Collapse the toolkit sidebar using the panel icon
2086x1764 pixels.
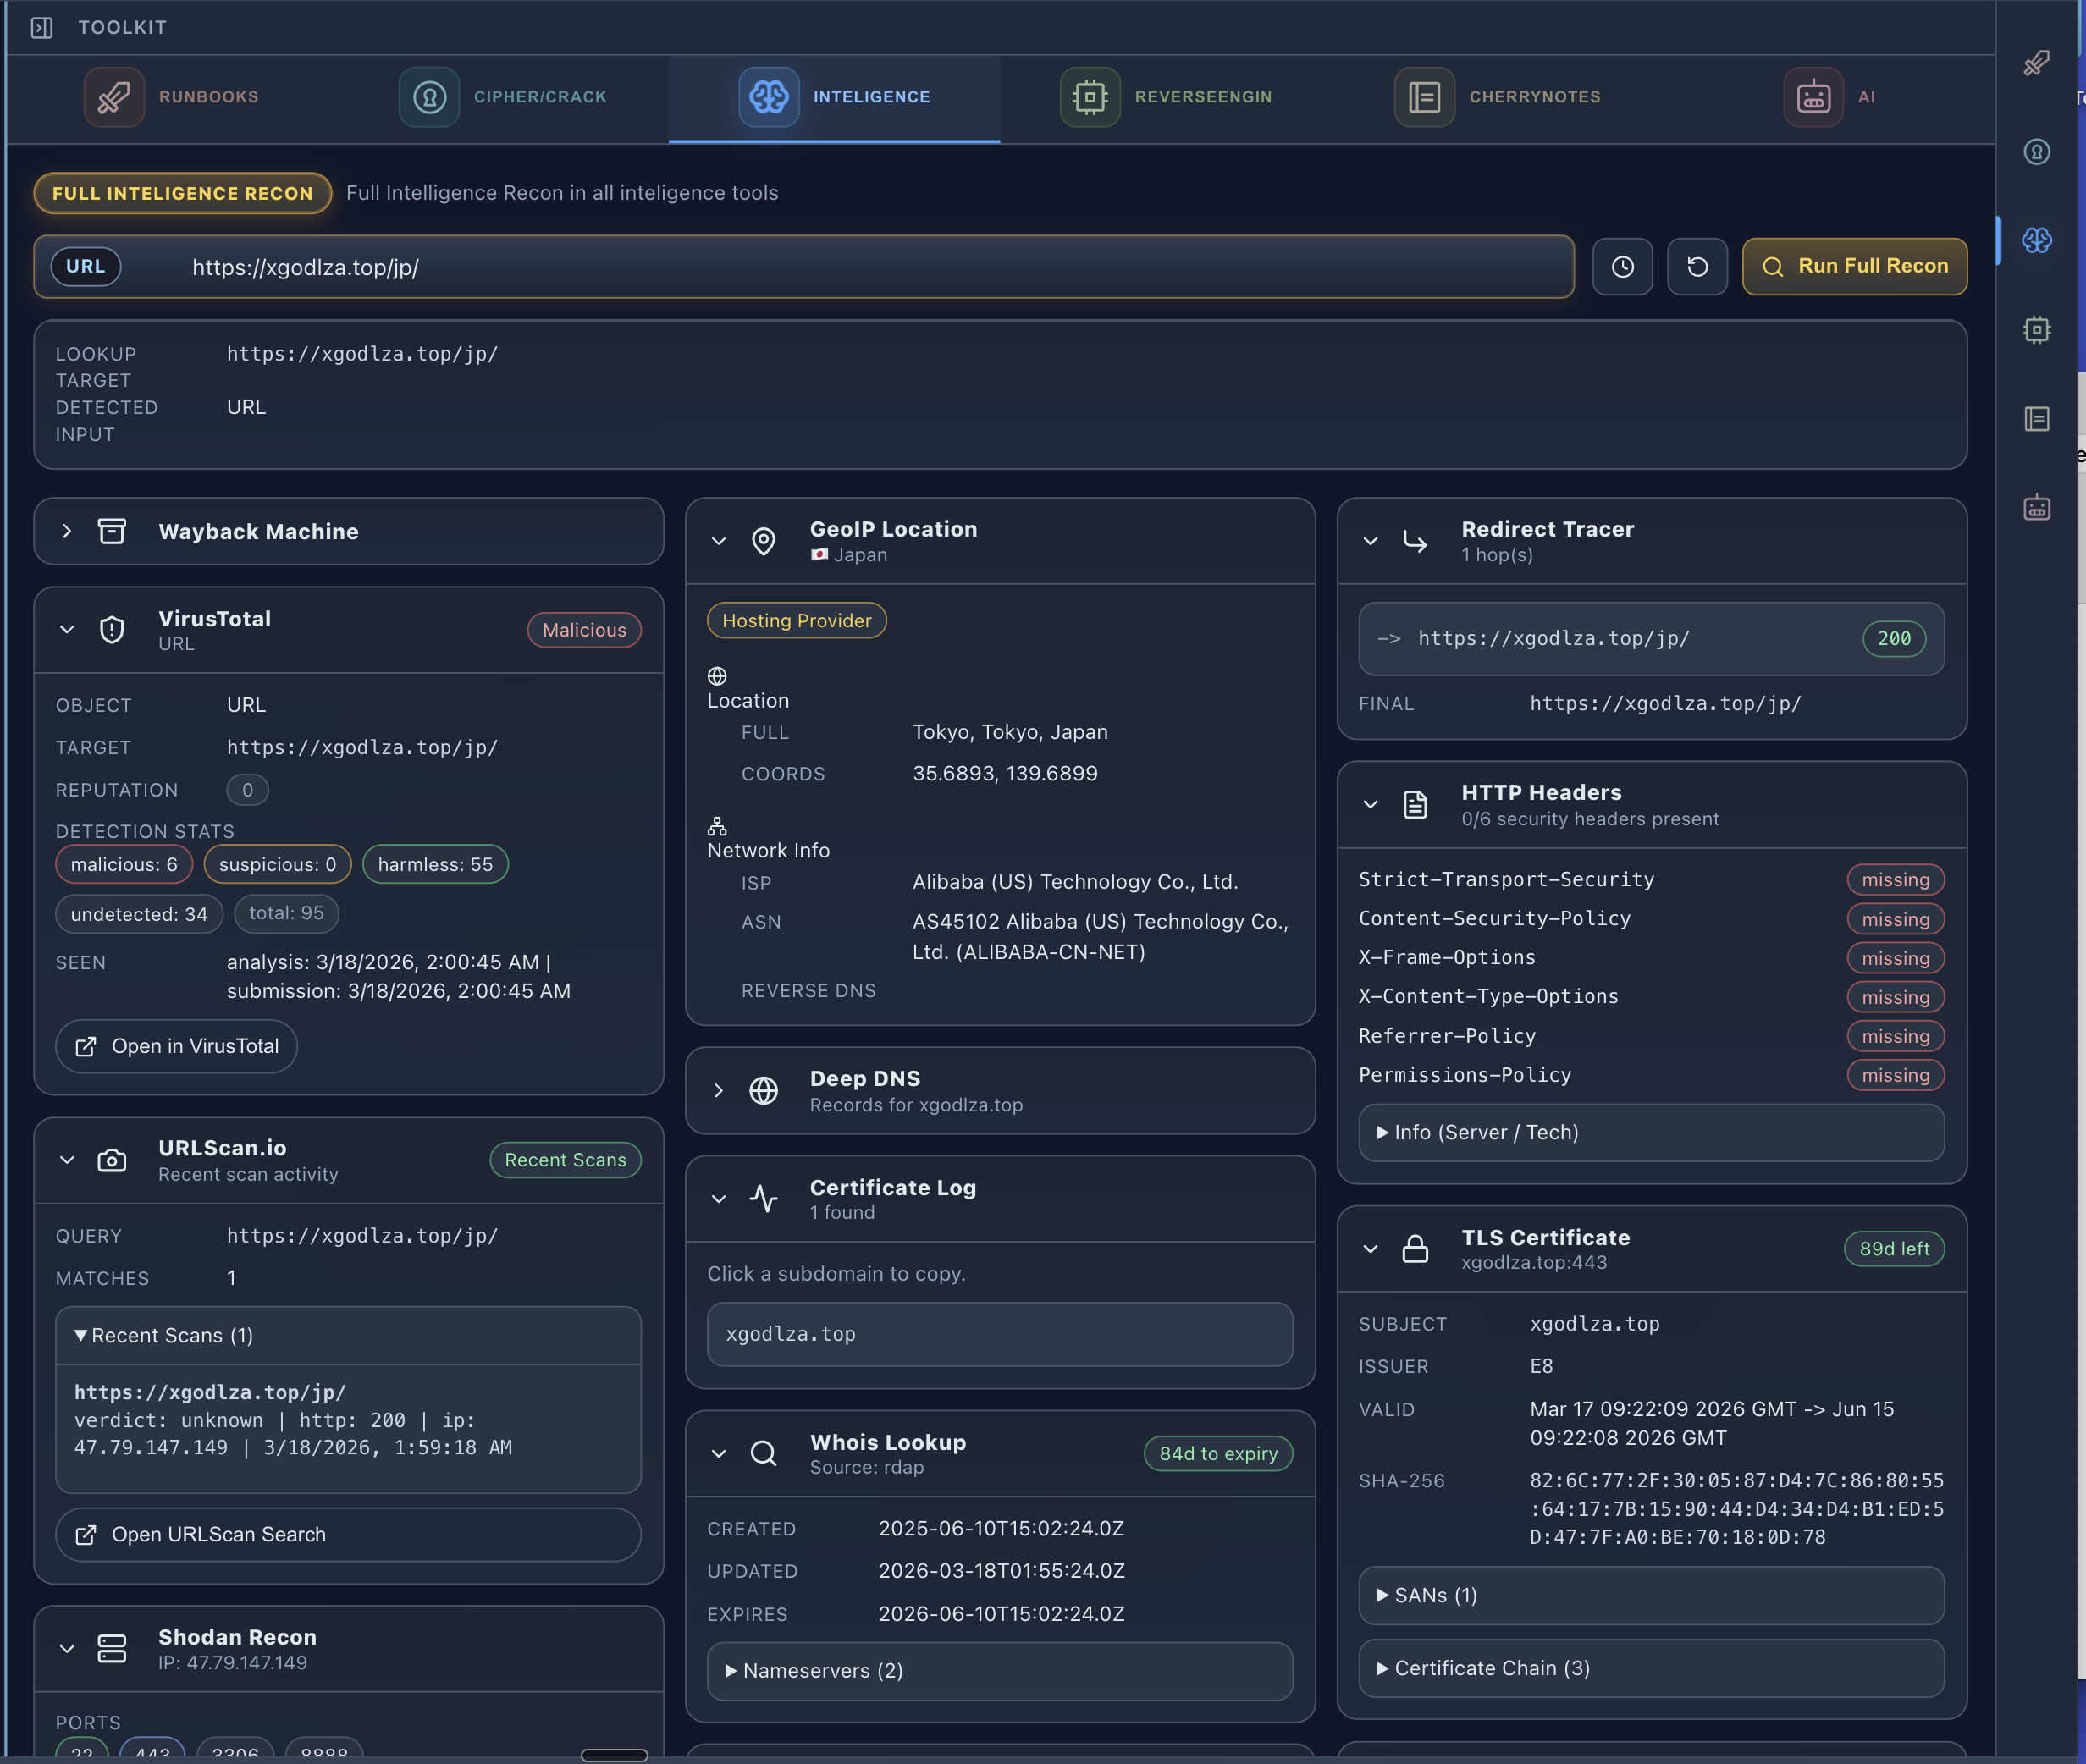[x=42, y=28]
